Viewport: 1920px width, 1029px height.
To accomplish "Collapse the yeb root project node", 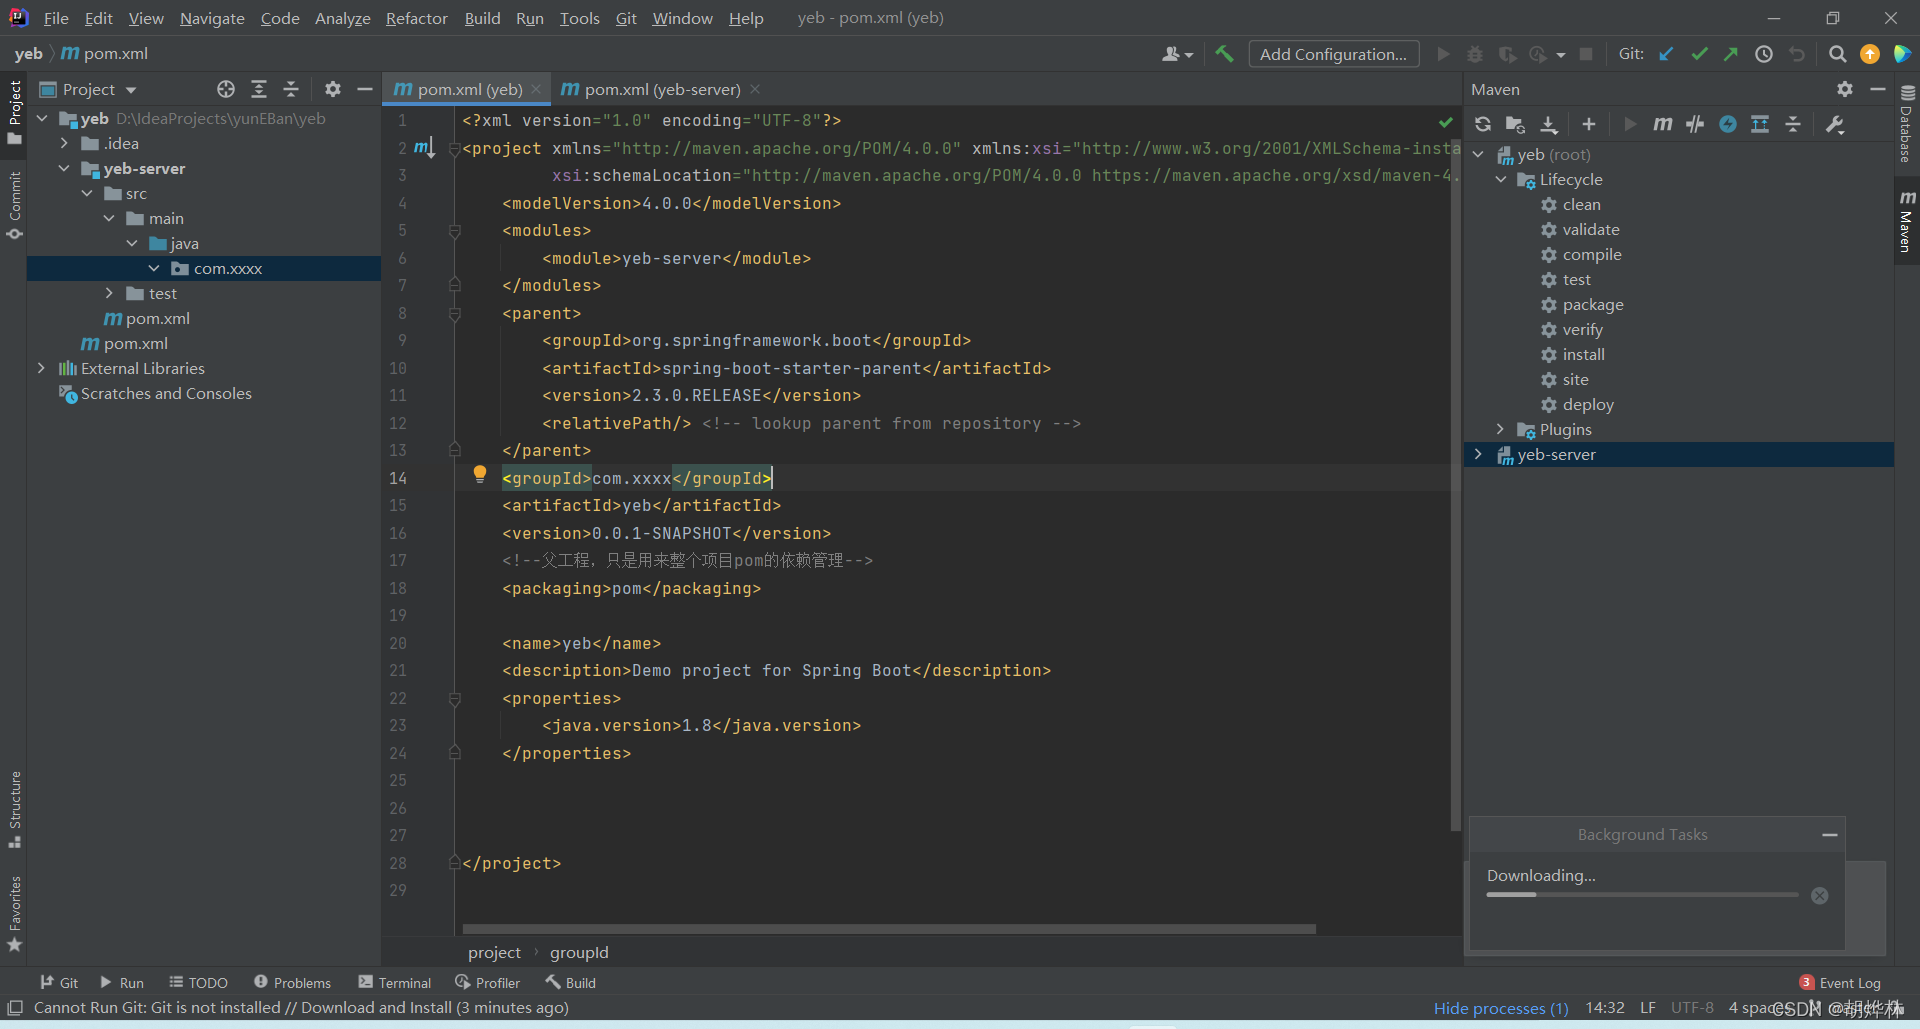I will [43, 118].
